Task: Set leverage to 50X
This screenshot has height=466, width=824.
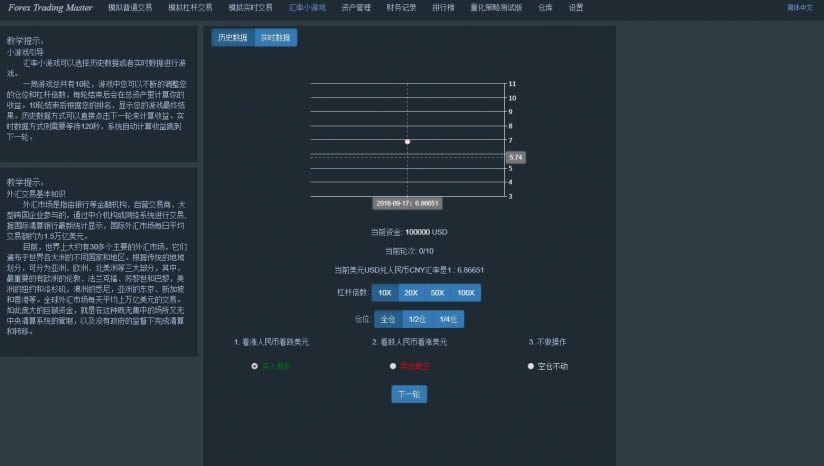Action: pyautogui.click(x=438, y=293)
